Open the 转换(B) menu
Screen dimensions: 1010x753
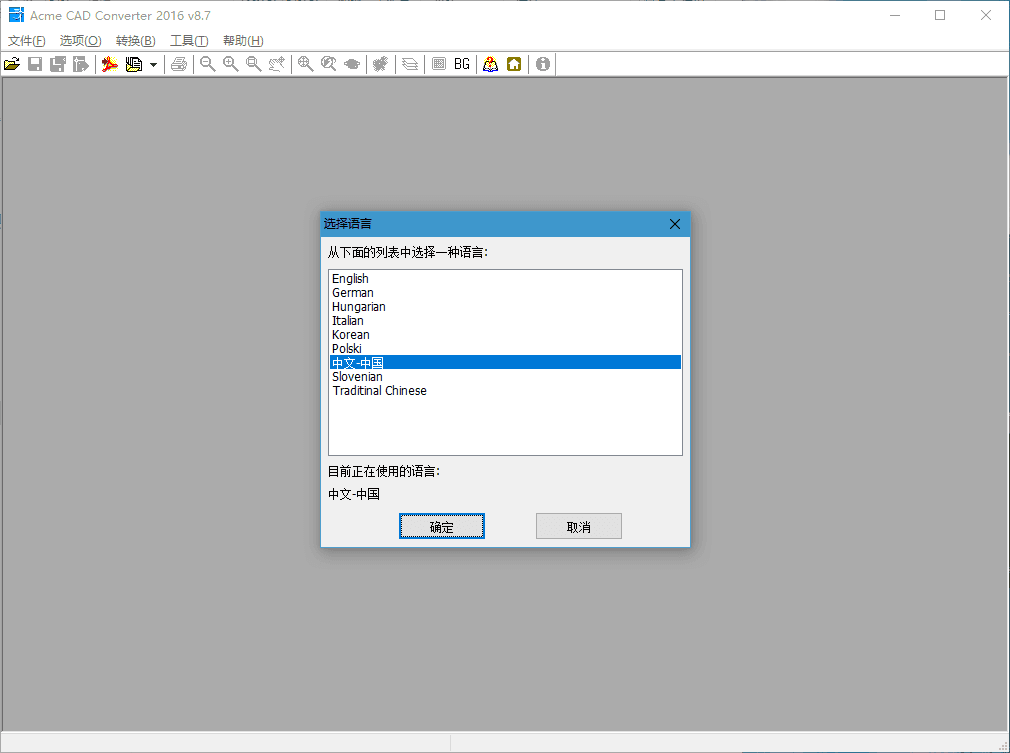click(x=135, y=41)
